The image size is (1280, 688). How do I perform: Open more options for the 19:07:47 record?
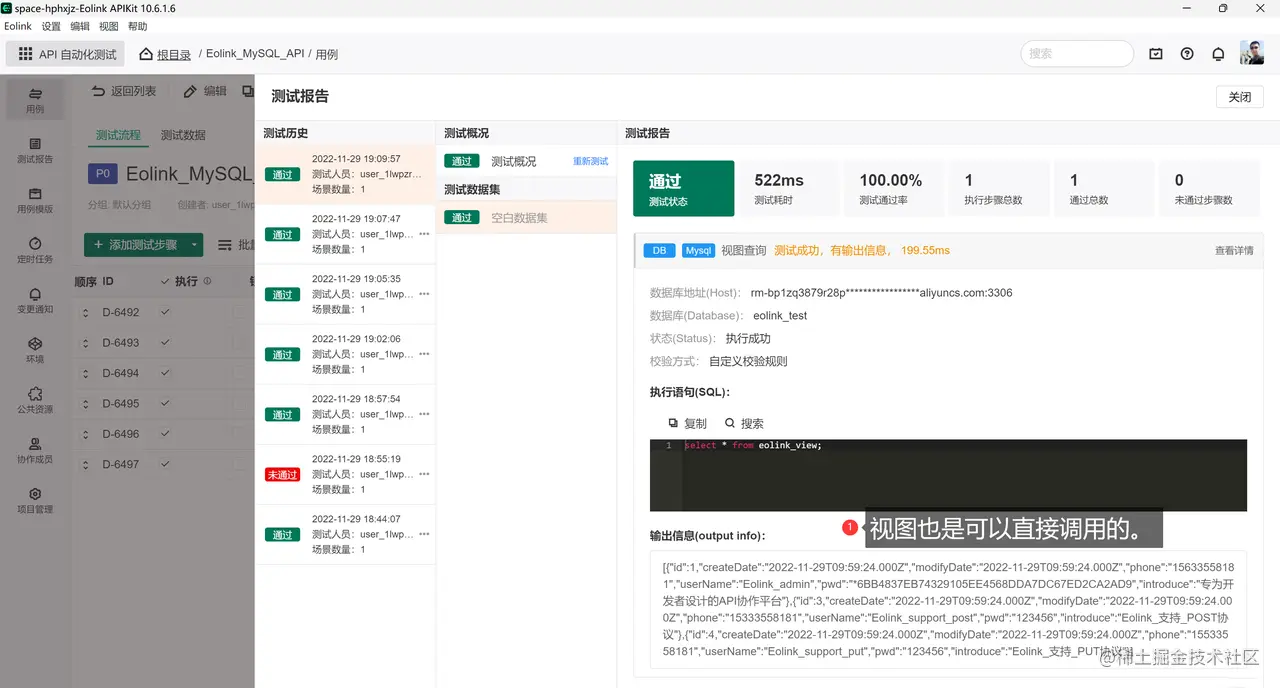pos(424,234)
